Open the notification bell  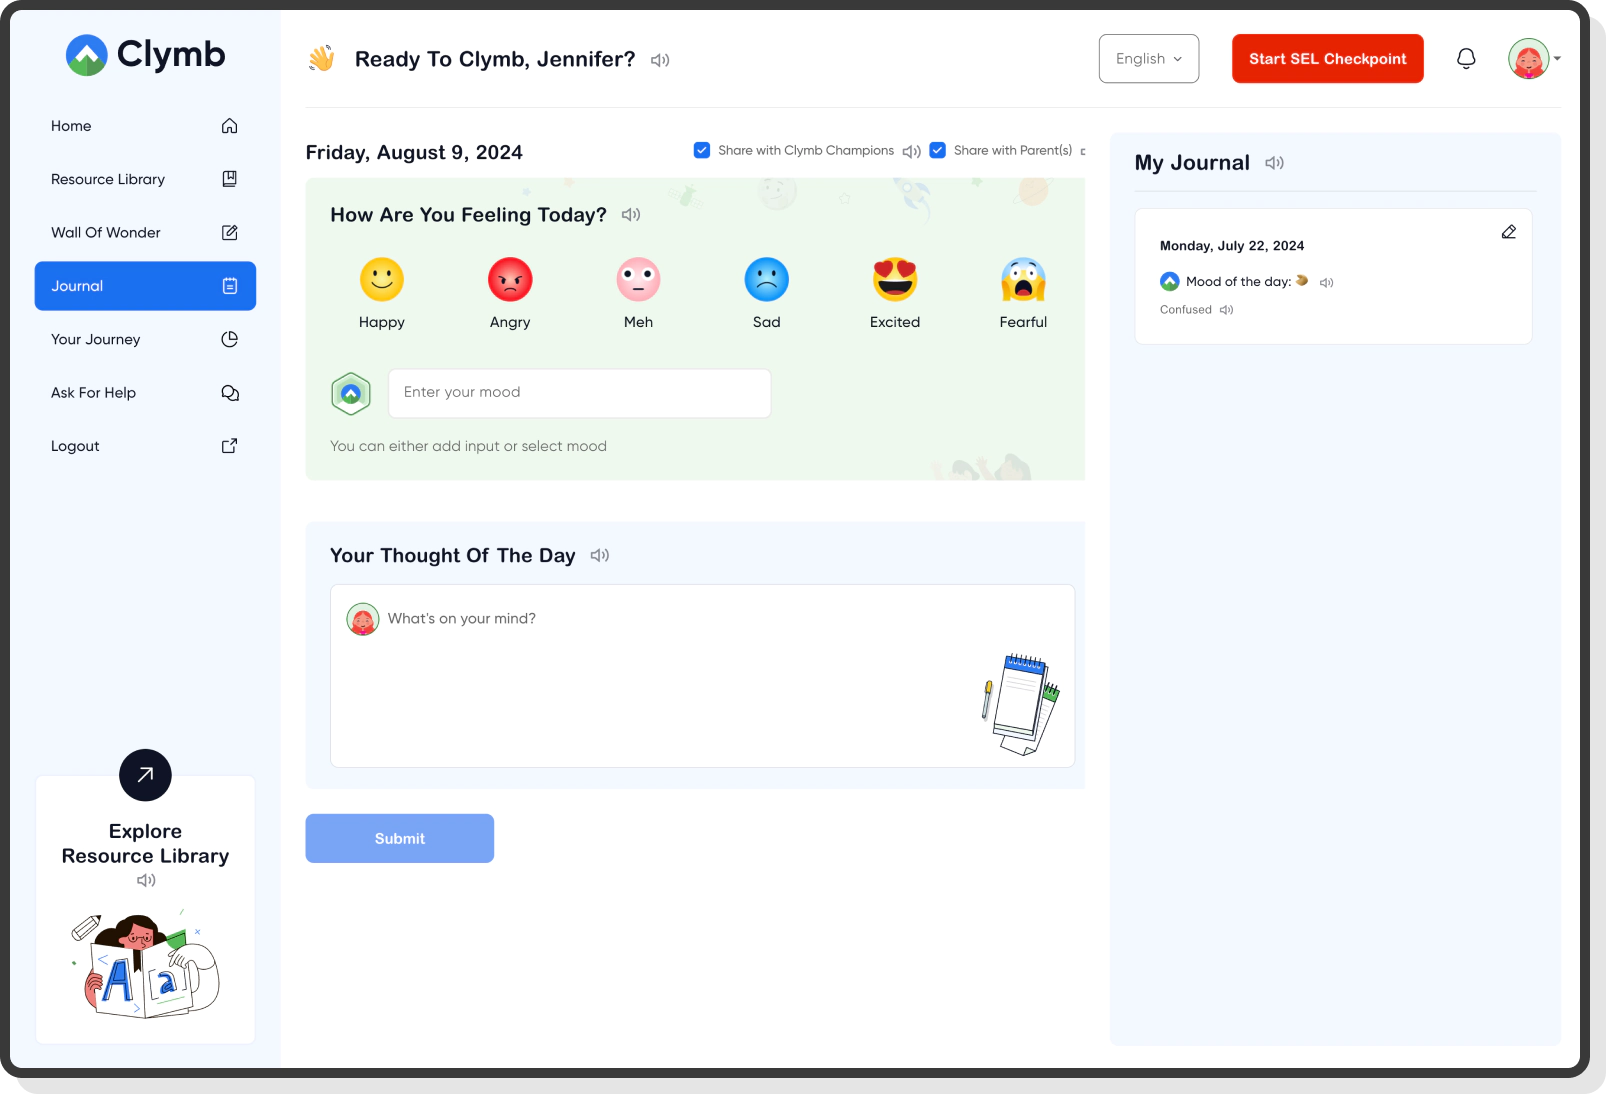click(1466, 58)
